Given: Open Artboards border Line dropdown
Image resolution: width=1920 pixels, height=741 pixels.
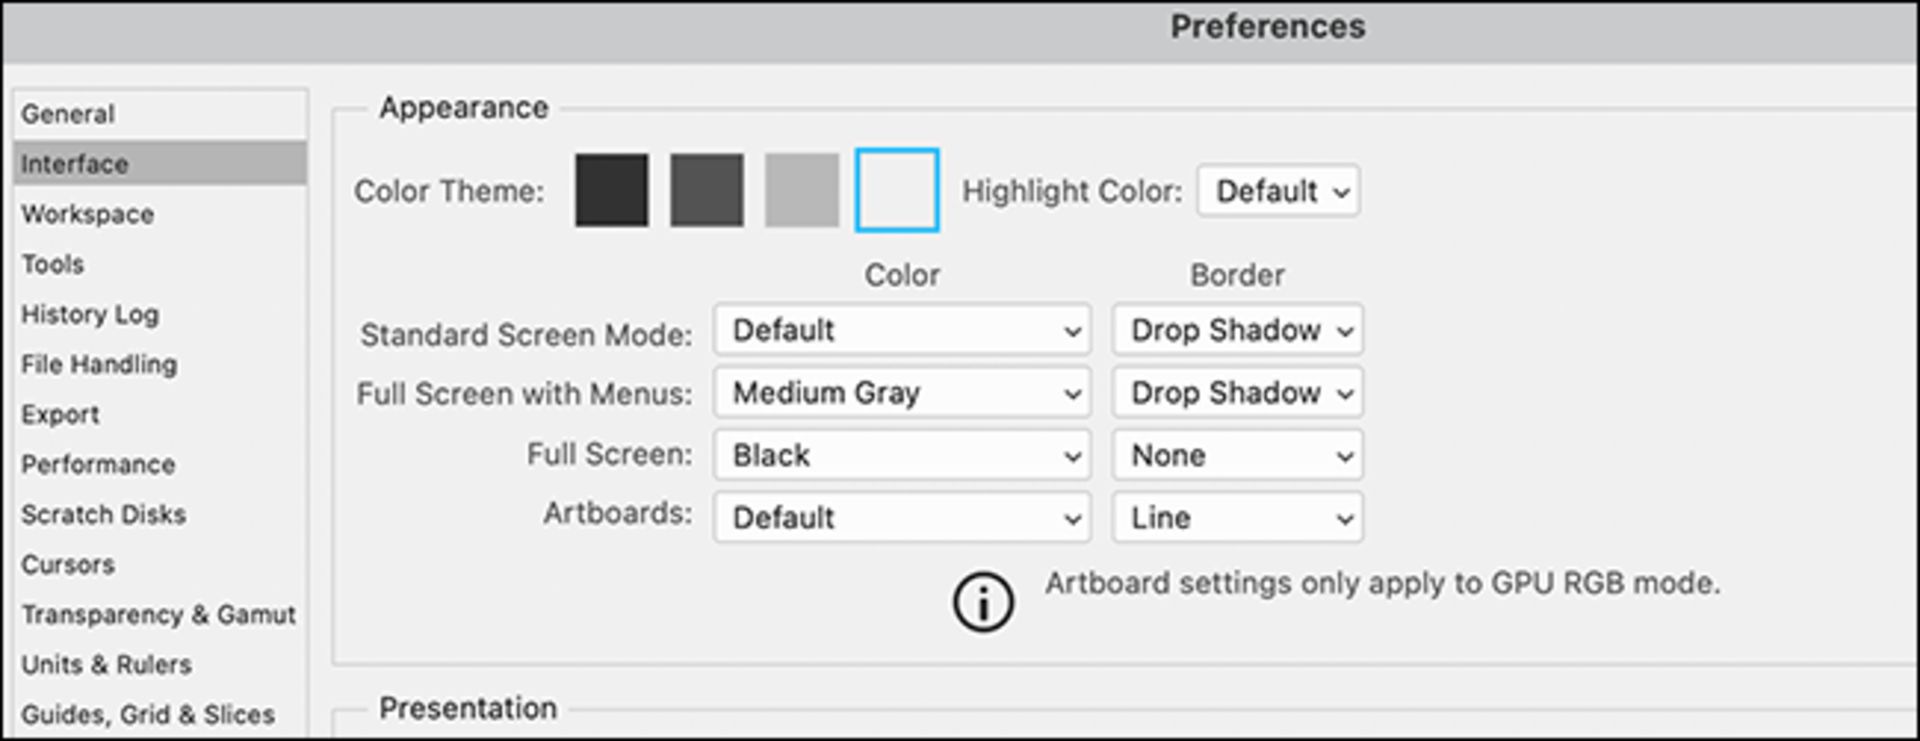Looking at the screenshot, I should pos(1237,518).
